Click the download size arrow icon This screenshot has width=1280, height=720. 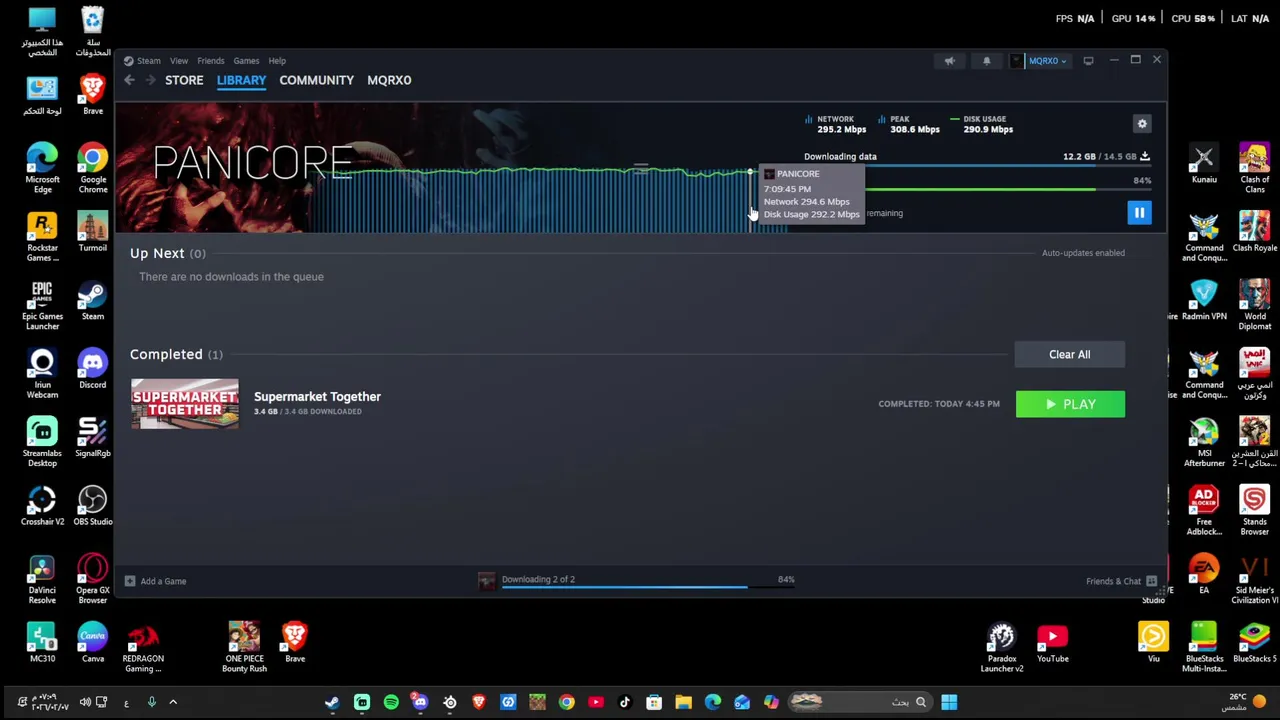click(1145, 156)
